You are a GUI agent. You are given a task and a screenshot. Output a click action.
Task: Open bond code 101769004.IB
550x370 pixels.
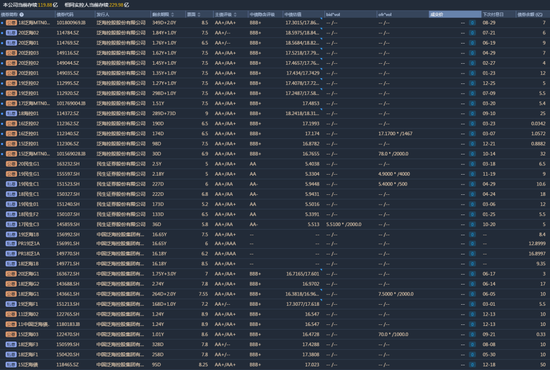pyautogui.click(x=71, y=103)
